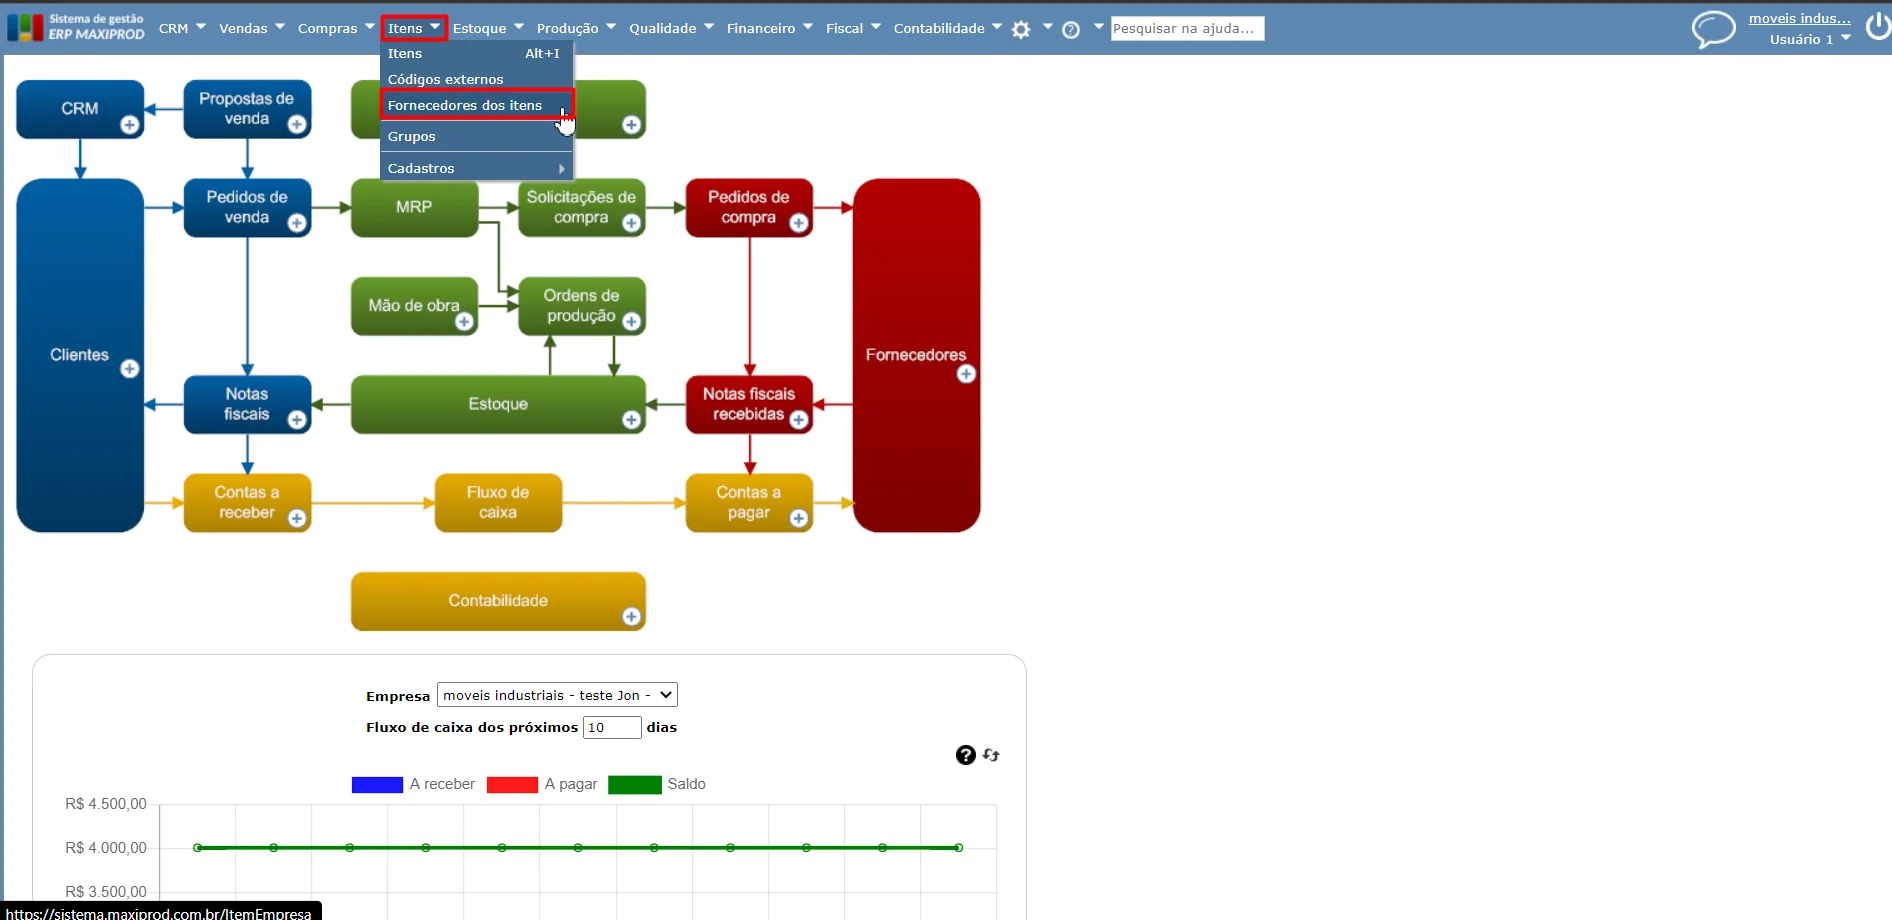Image resolution: width=1892 pixels, height=920 pixels.
Task: Open the Contabilidade yellow block
Action: pos(498,601)
